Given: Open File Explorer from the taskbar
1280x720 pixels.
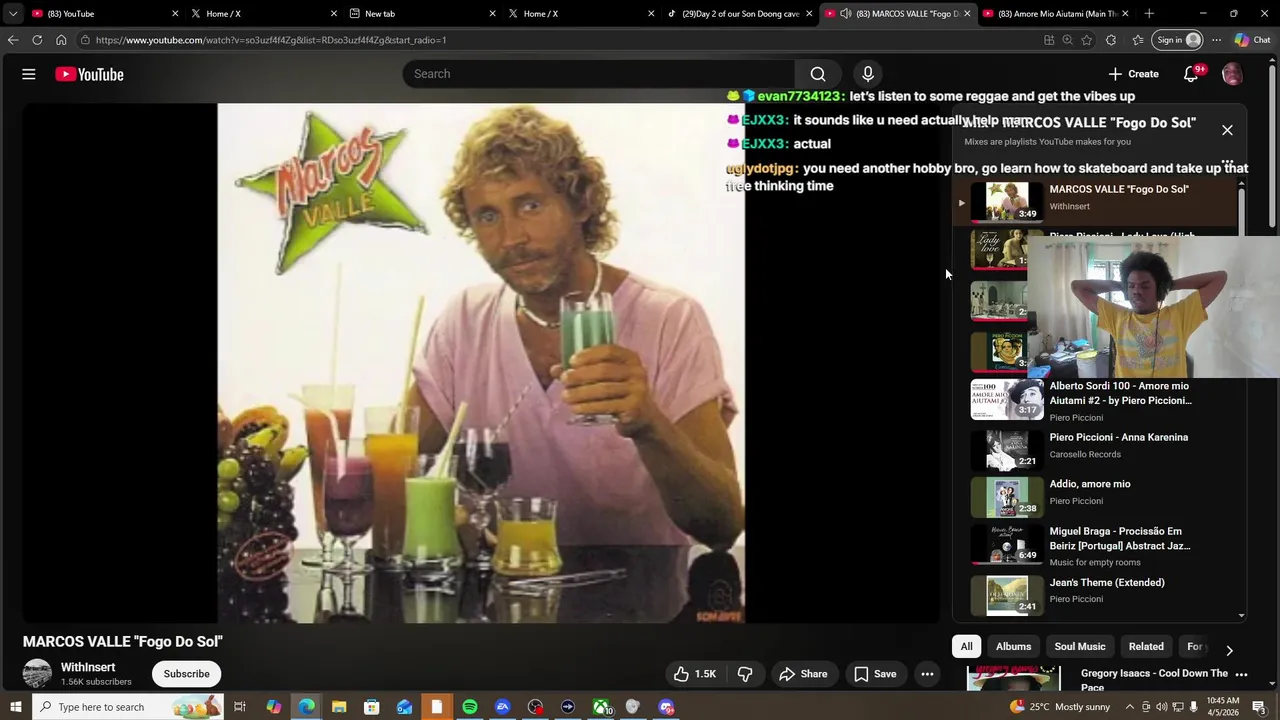Looking at the screenshot, I should [339, 707].
